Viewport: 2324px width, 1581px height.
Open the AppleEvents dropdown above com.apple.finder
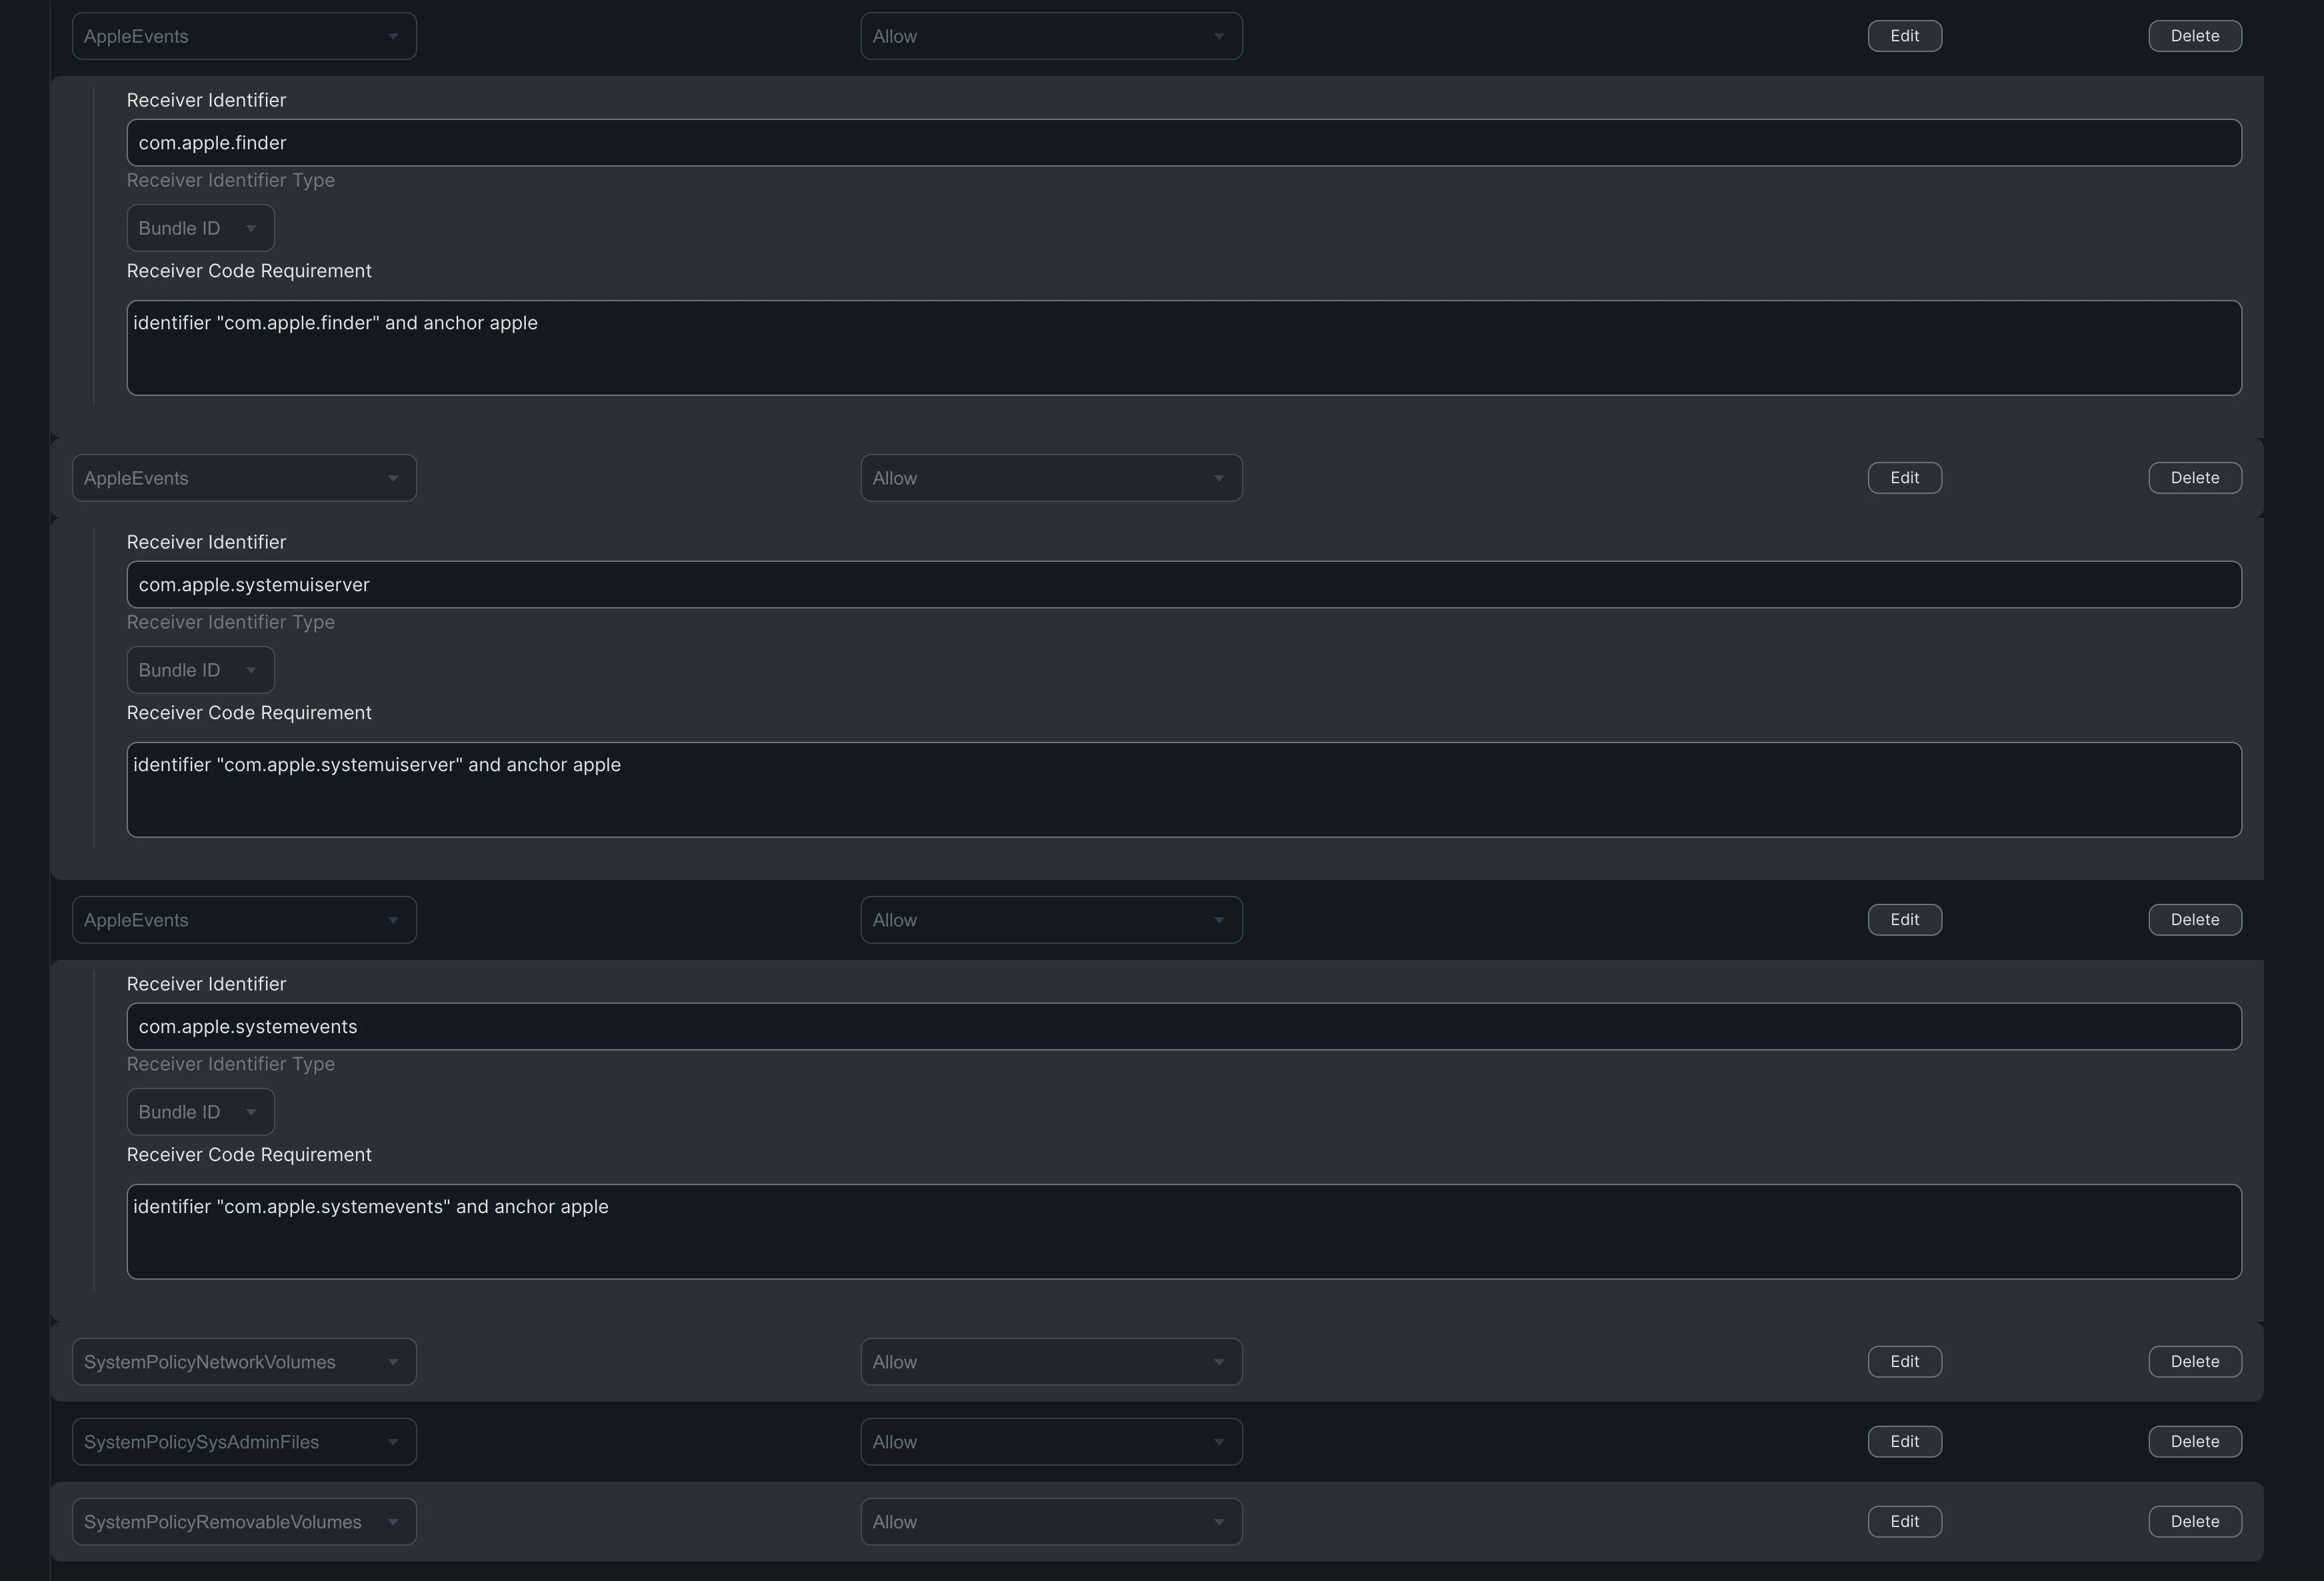(244, 36)
